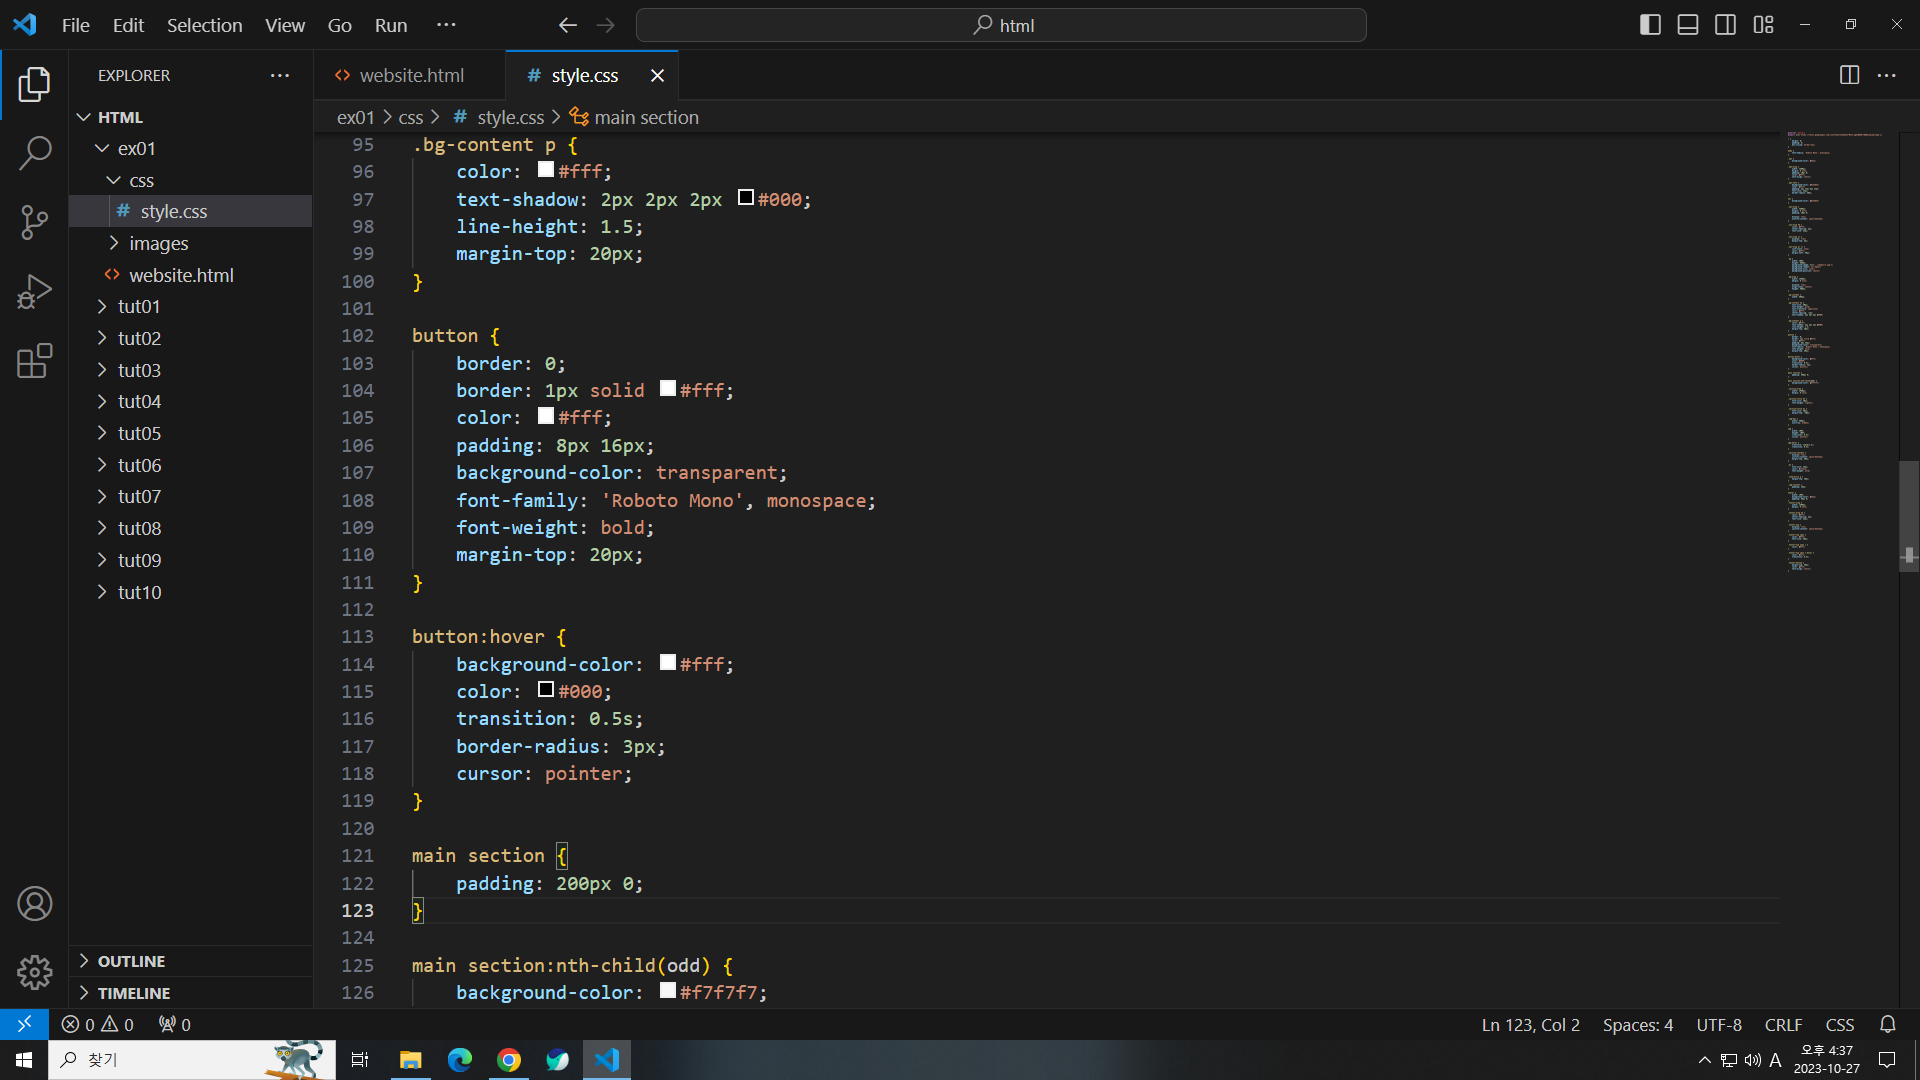Open the Extensions view
The image size is (1920, 1080).
click(x=34, y=361)
